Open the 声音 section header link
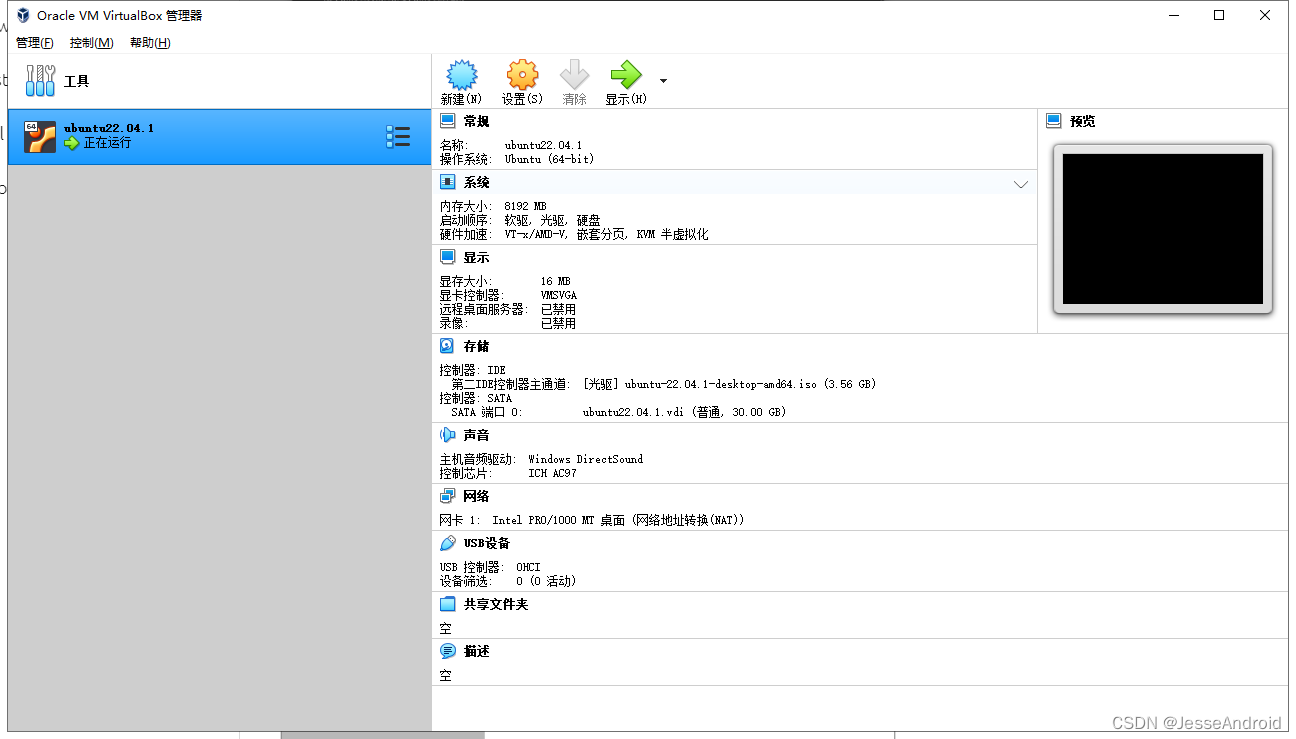The height and width of the screenshot is (739, 1296). 477,435
